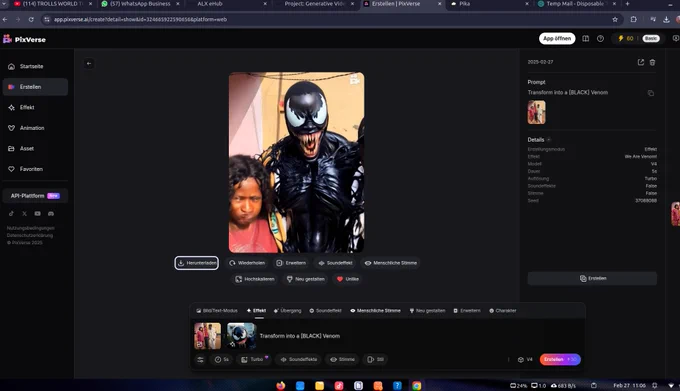Click App öffnen button

click(557, 39)
